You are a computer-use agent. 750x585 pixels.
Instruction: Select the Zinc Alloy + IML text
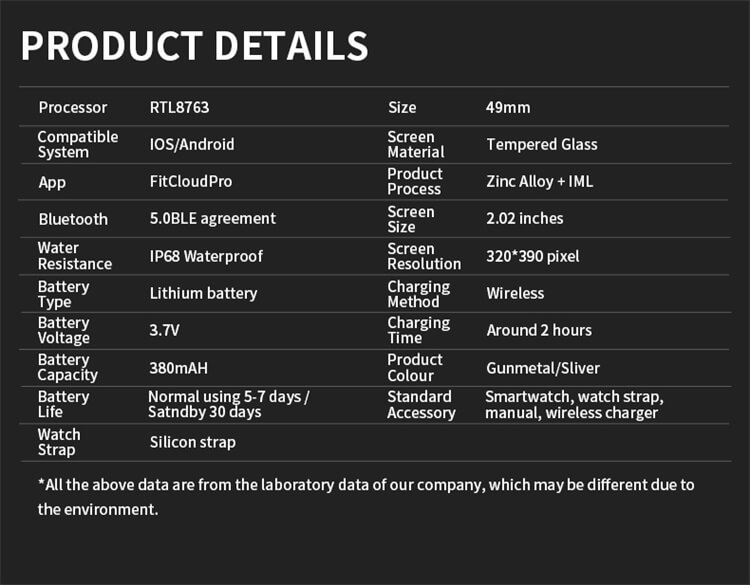(x=540, y=181)
